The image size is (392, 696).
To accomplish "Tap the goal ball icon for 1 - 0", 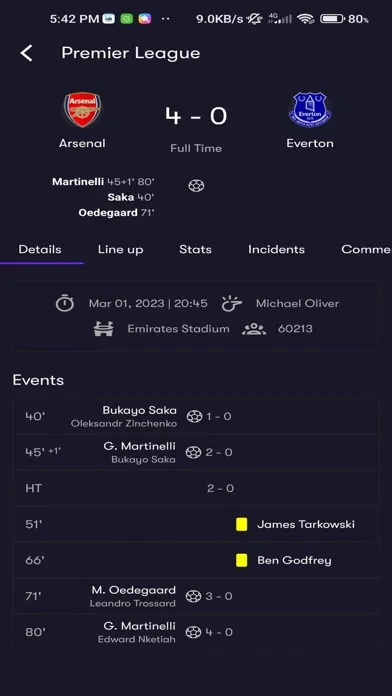I will coord(194,416).
